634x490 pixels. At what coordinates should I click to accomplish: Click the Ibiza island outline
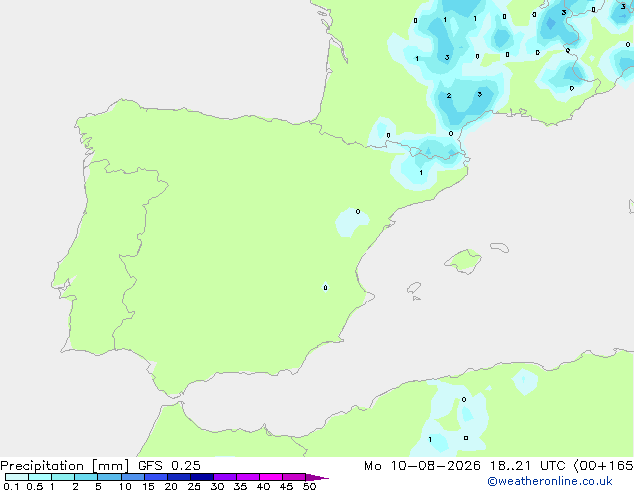point(414,288)
